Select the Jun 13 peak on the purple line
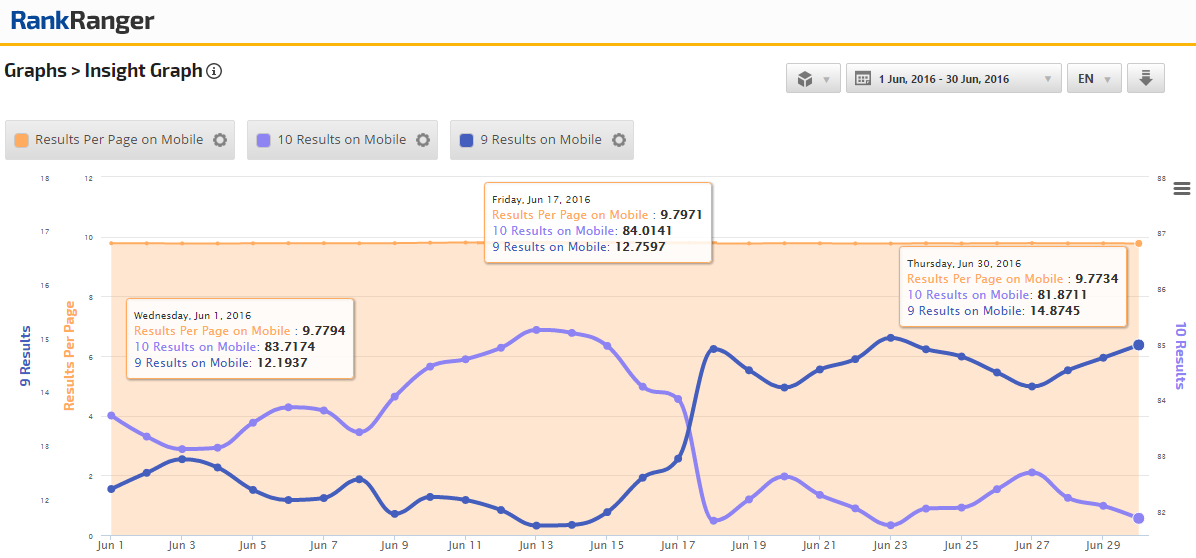Image resolution: width=1196 pixels, height=558 pixels. point(536,330)
